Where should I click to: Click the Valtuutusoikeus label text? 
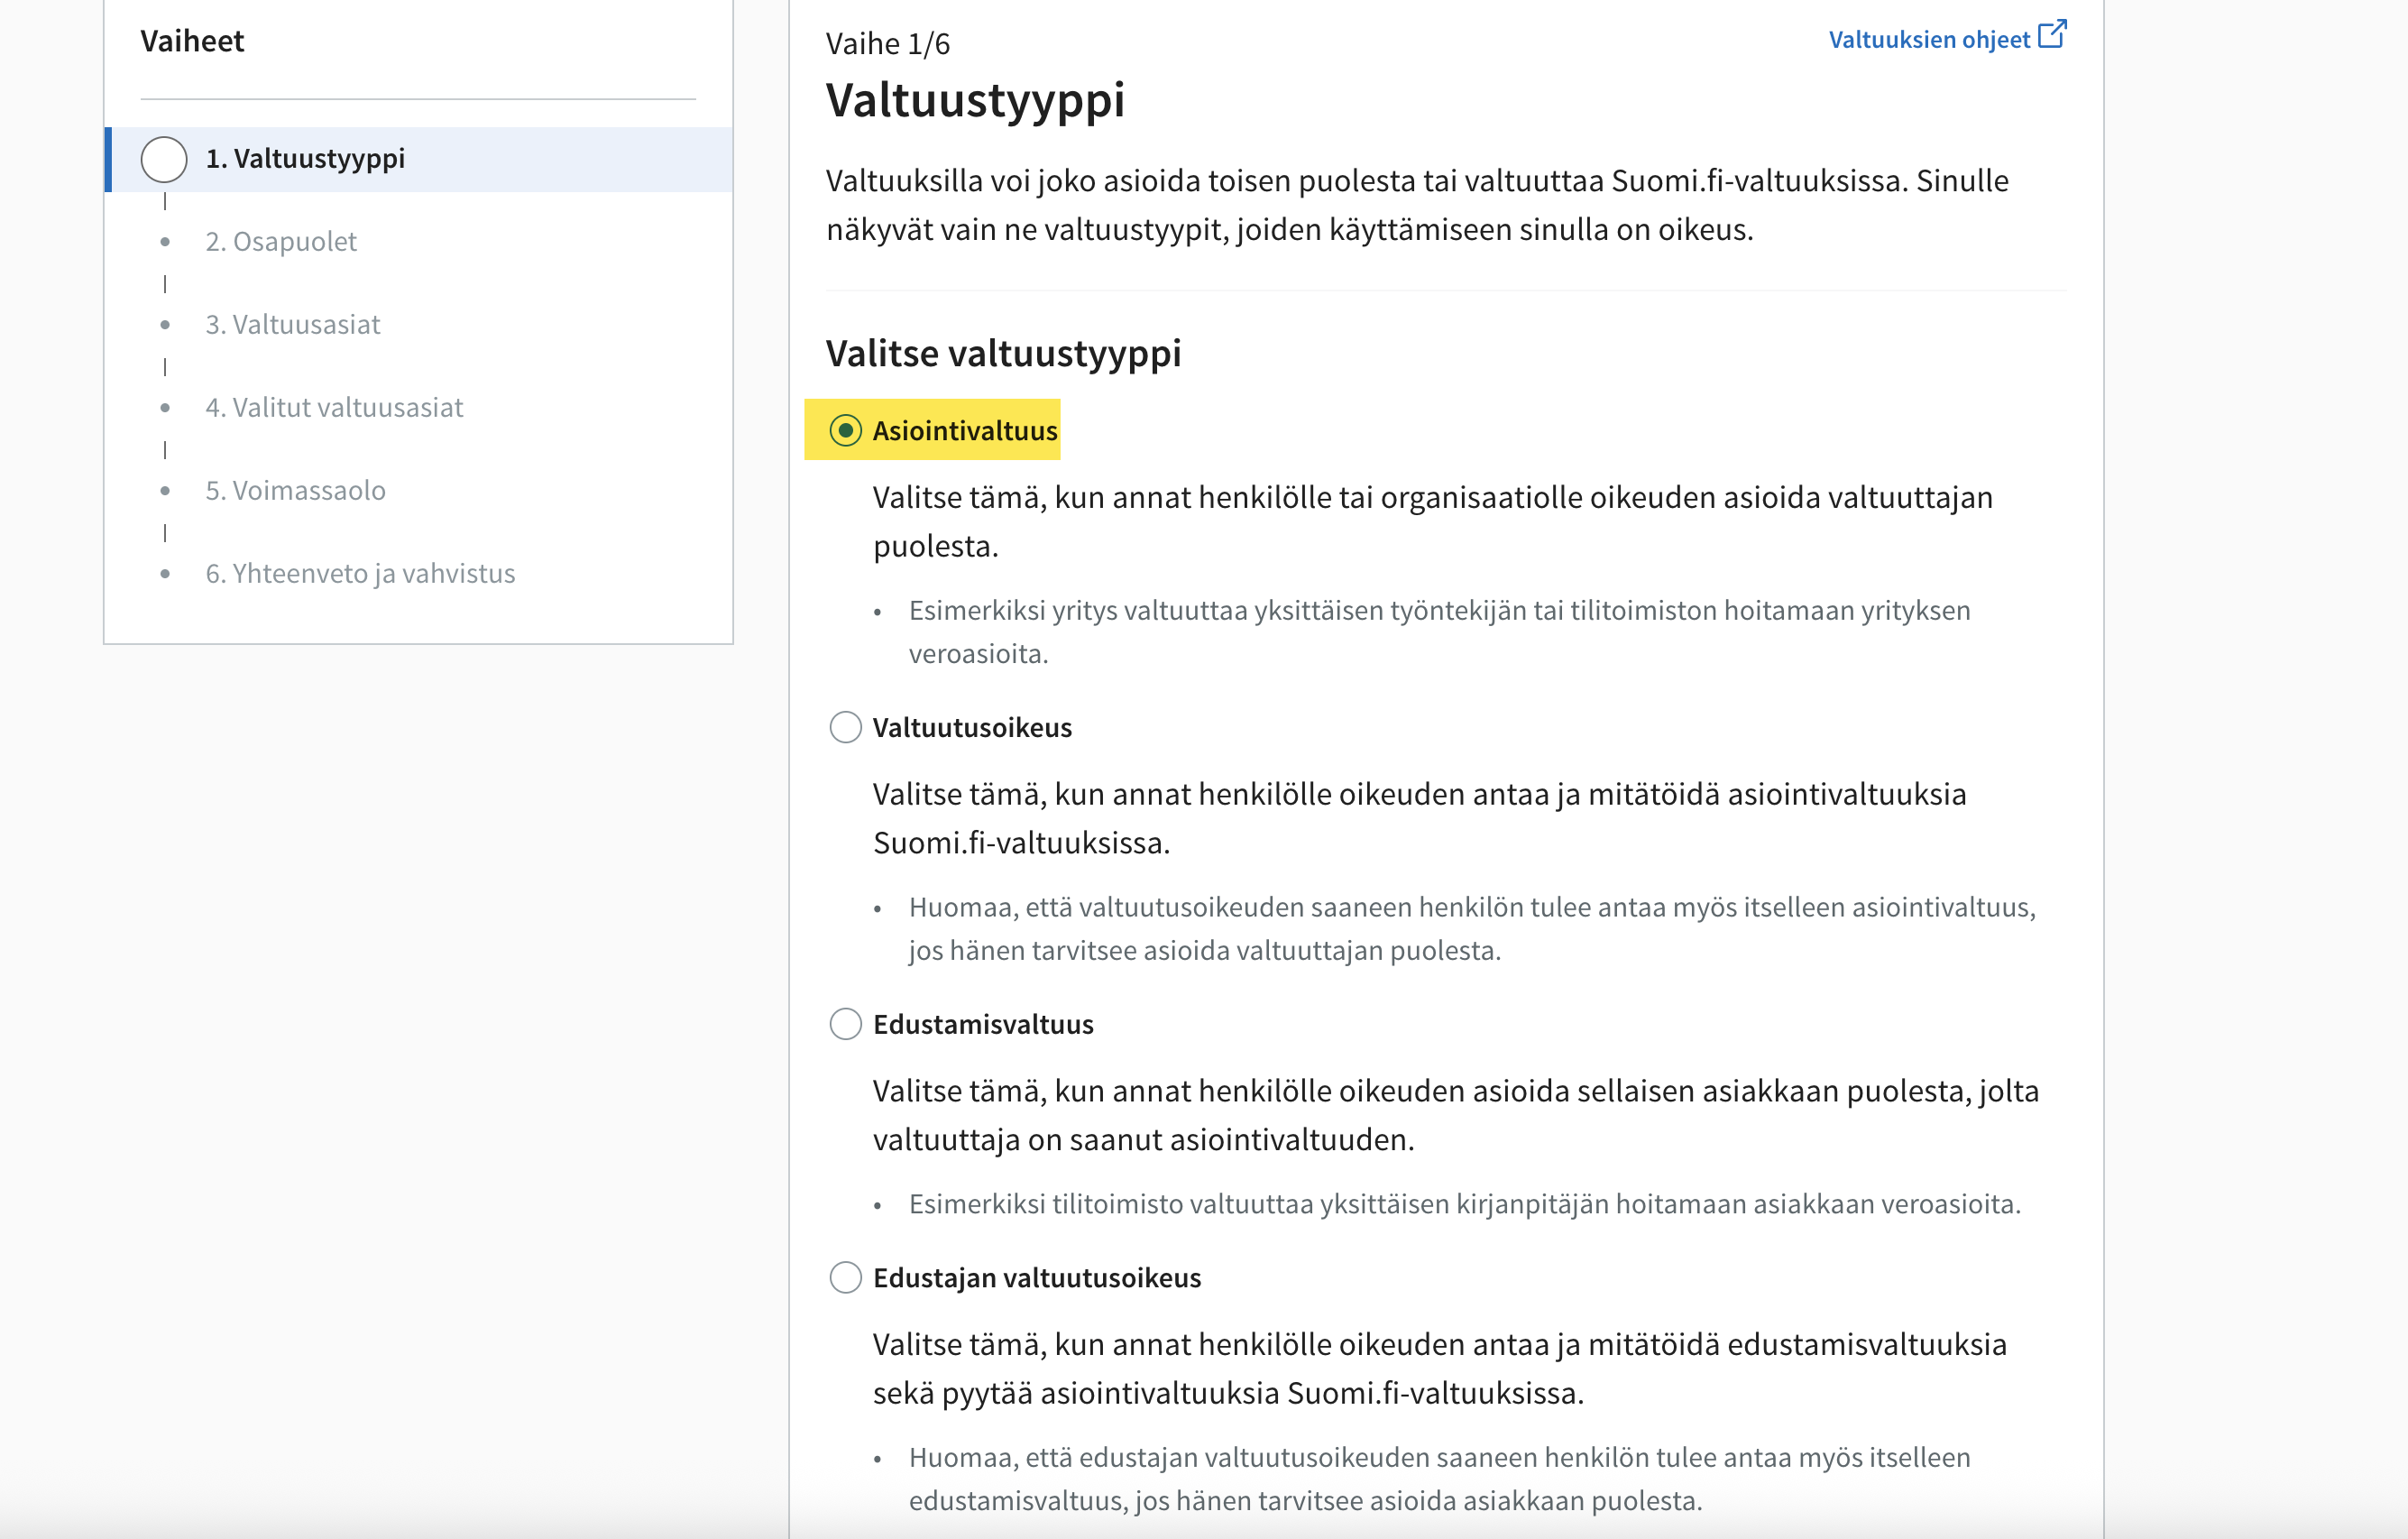(x=972, y=727)
